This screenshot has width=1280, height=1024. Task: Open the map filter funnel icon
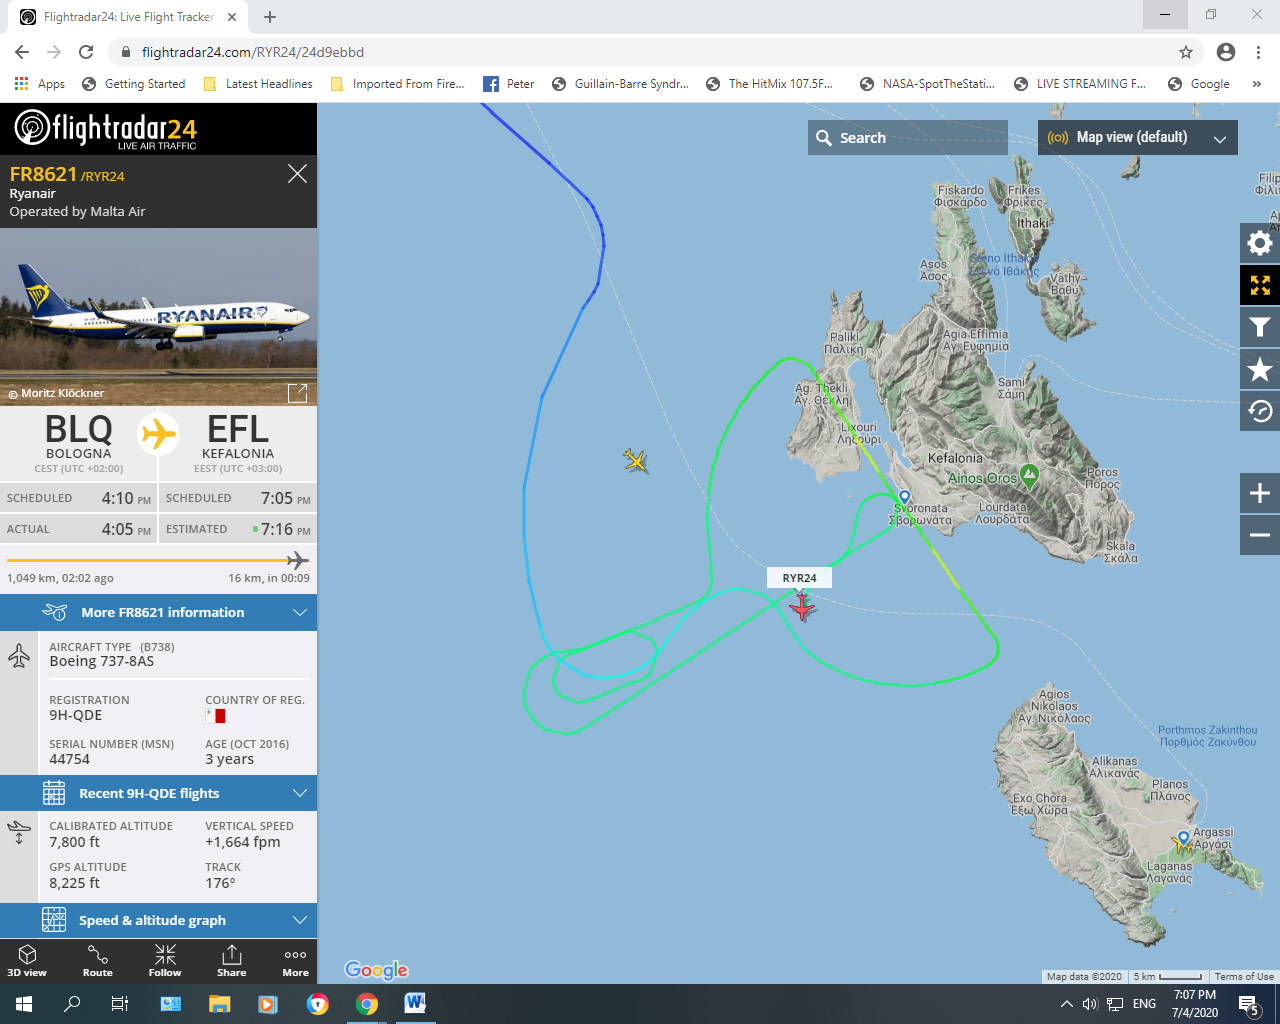pyautogui.click(x=1260, y=327)
